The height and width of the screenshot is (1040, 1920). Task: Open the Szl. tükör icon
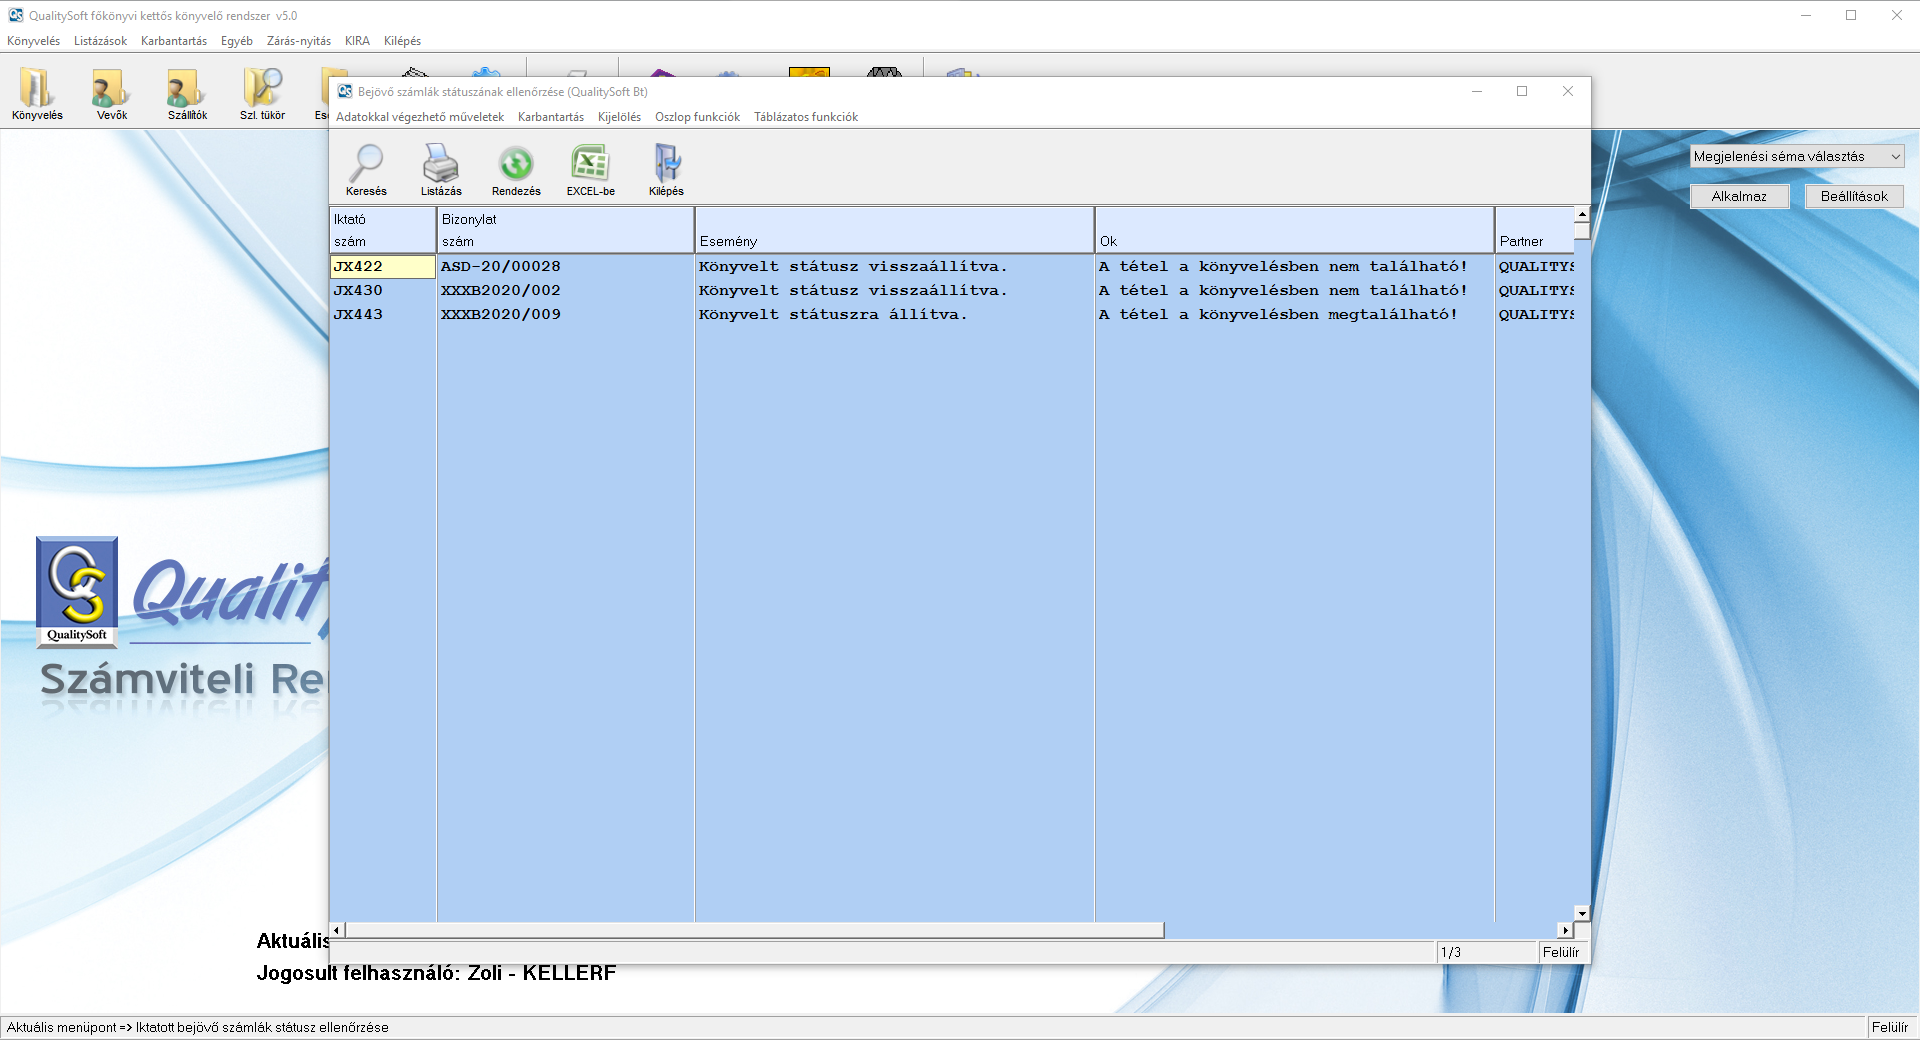click(x=262, y=93)
